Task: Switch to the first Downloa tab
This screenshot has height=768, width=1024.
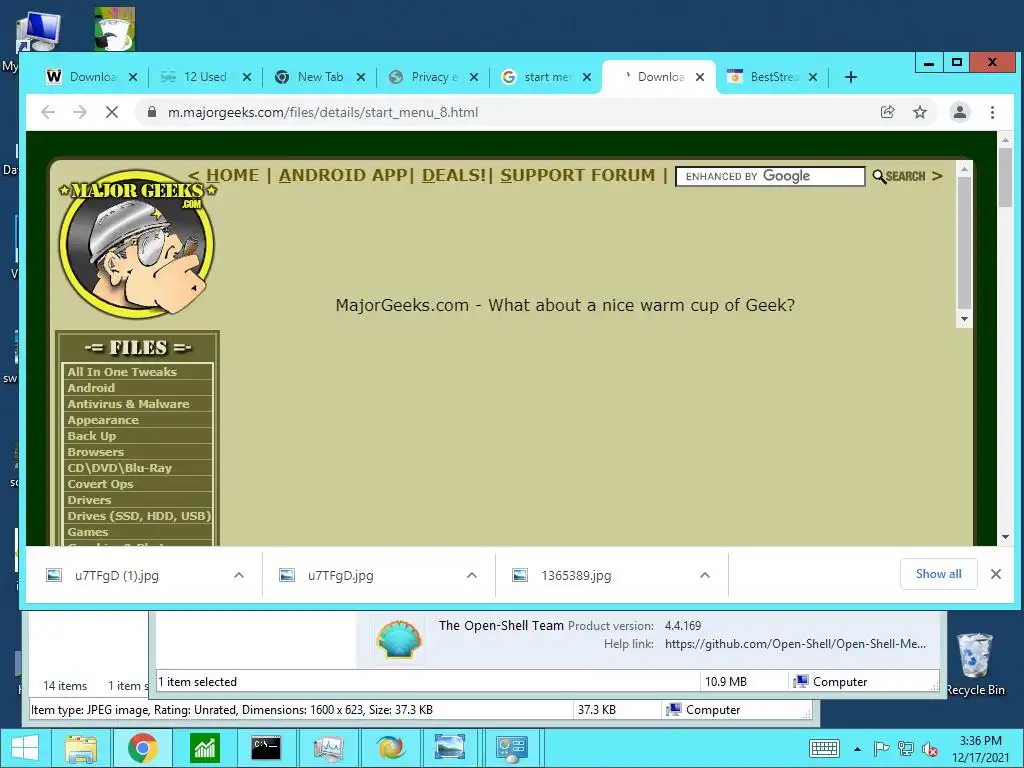Action: coord(91,77)
